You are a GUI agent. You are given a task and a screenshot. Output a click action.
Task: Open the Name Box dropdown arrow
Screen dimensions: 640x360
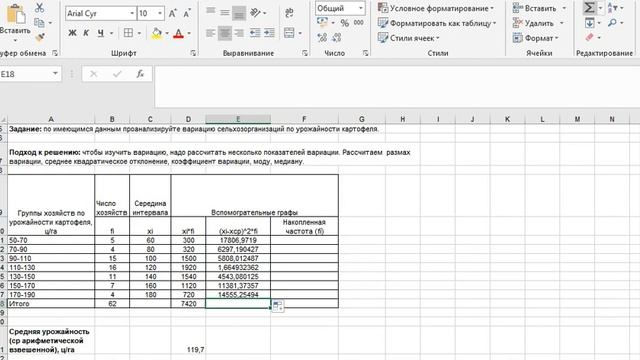(x=55, y=73)
